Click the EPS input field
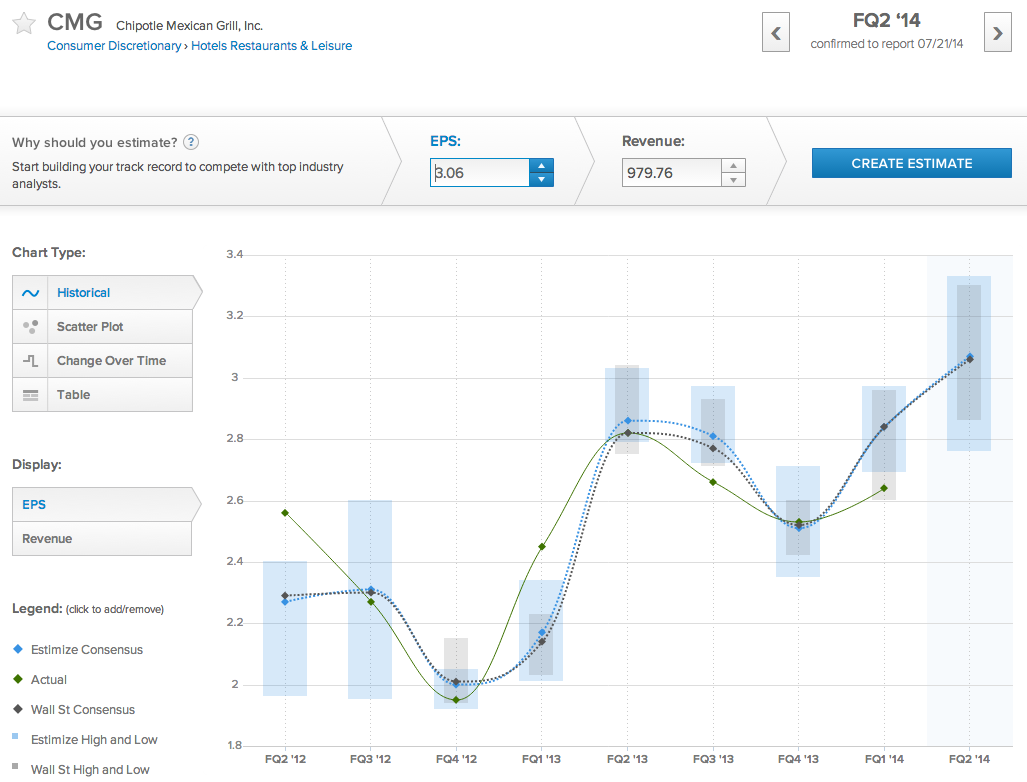This screenshot has width=1027, height=782. pyautogui.click(x=479, y=173)
